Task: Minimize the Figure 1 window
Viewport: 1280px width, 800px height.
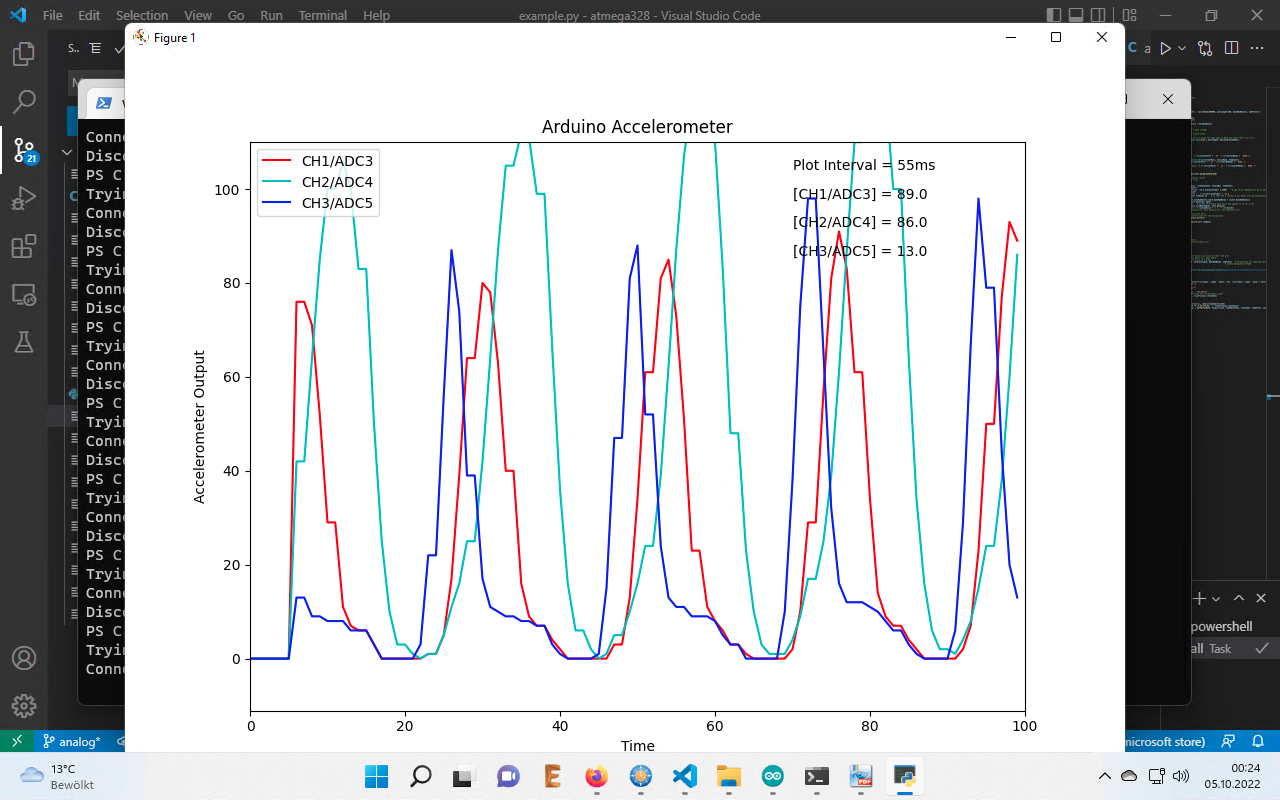Action: point(1010,37)
